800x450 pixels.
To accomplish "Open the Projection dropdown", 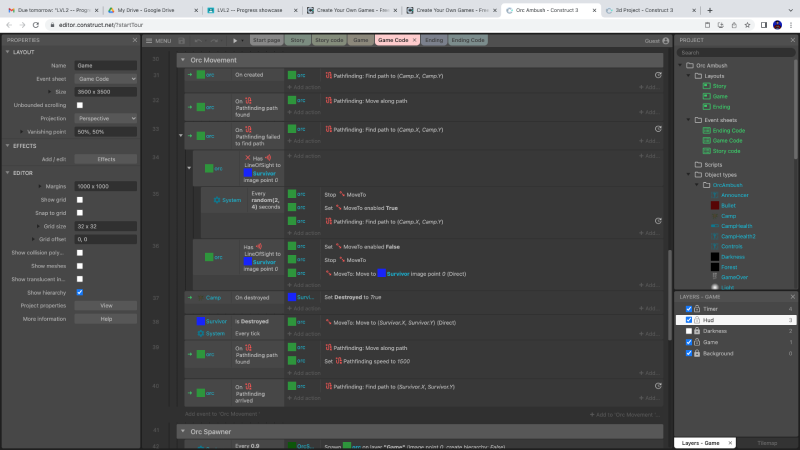I will 106,117.
